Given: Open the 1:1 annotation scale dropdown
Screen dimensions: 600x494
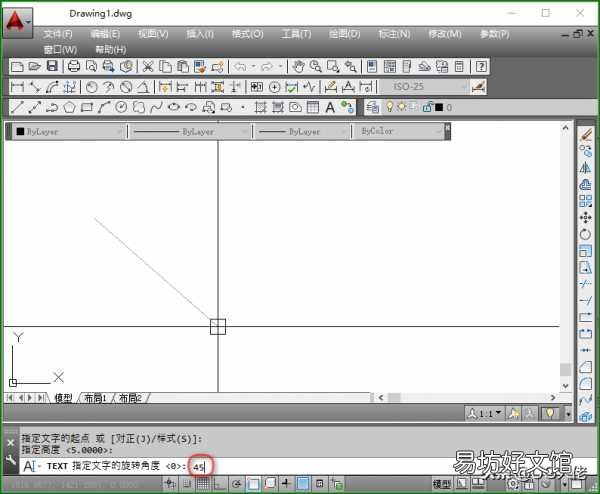Looking at the screenshot, I should (485, 414).
